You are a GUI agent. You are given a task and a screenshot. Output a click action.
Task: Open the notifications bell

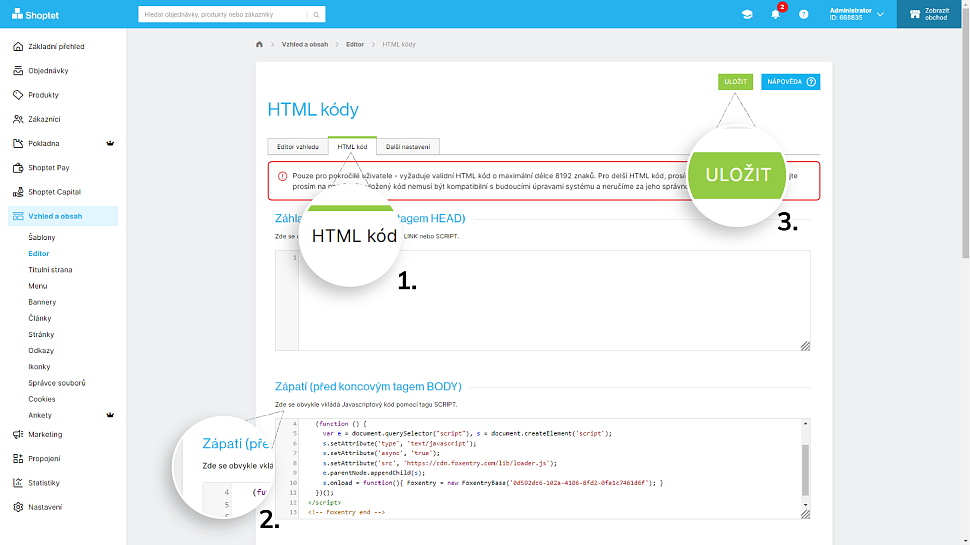click(x=775, y=14)
